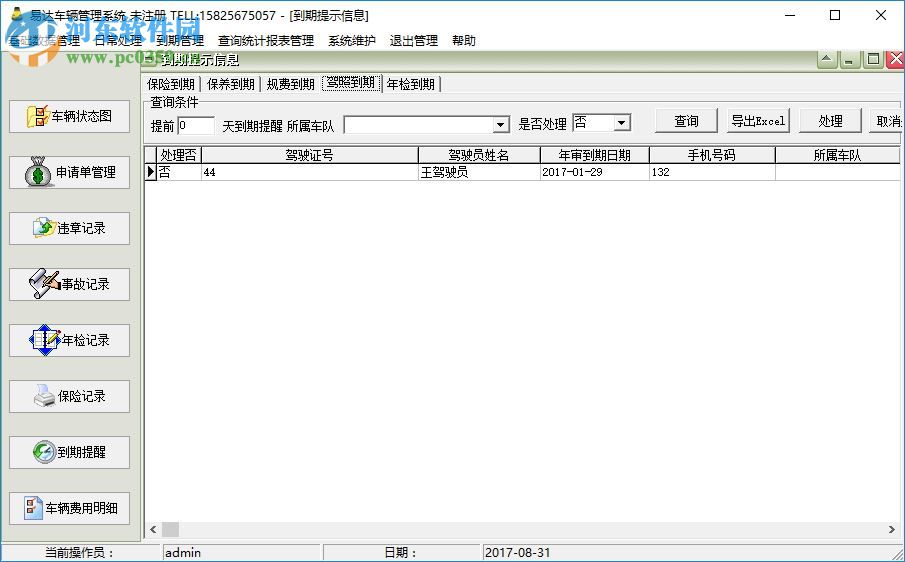Switch to the 年检到期 tab
905x562 pixels.
(x=410, y=84)
